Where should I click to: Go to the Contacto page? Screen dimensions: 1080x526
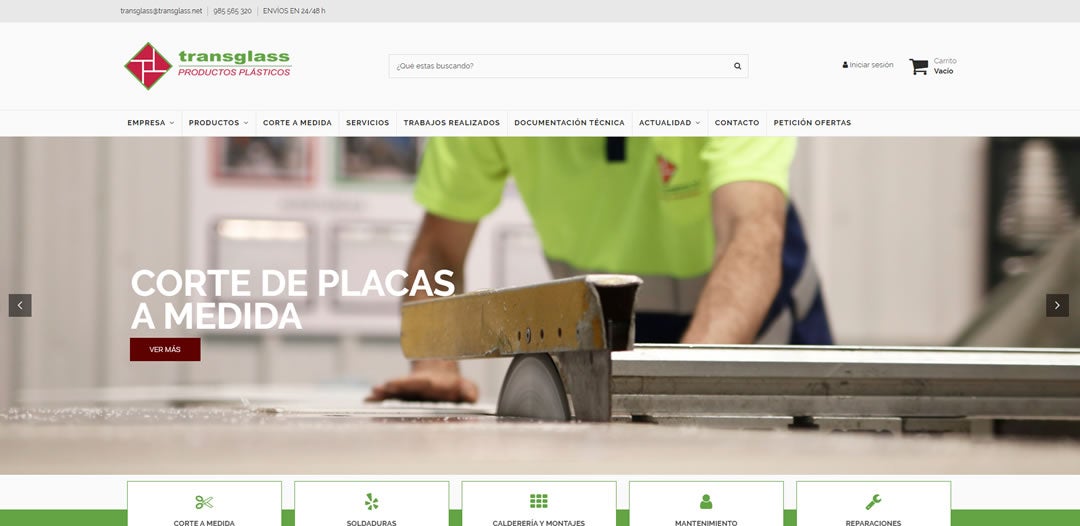click(737, 123)
